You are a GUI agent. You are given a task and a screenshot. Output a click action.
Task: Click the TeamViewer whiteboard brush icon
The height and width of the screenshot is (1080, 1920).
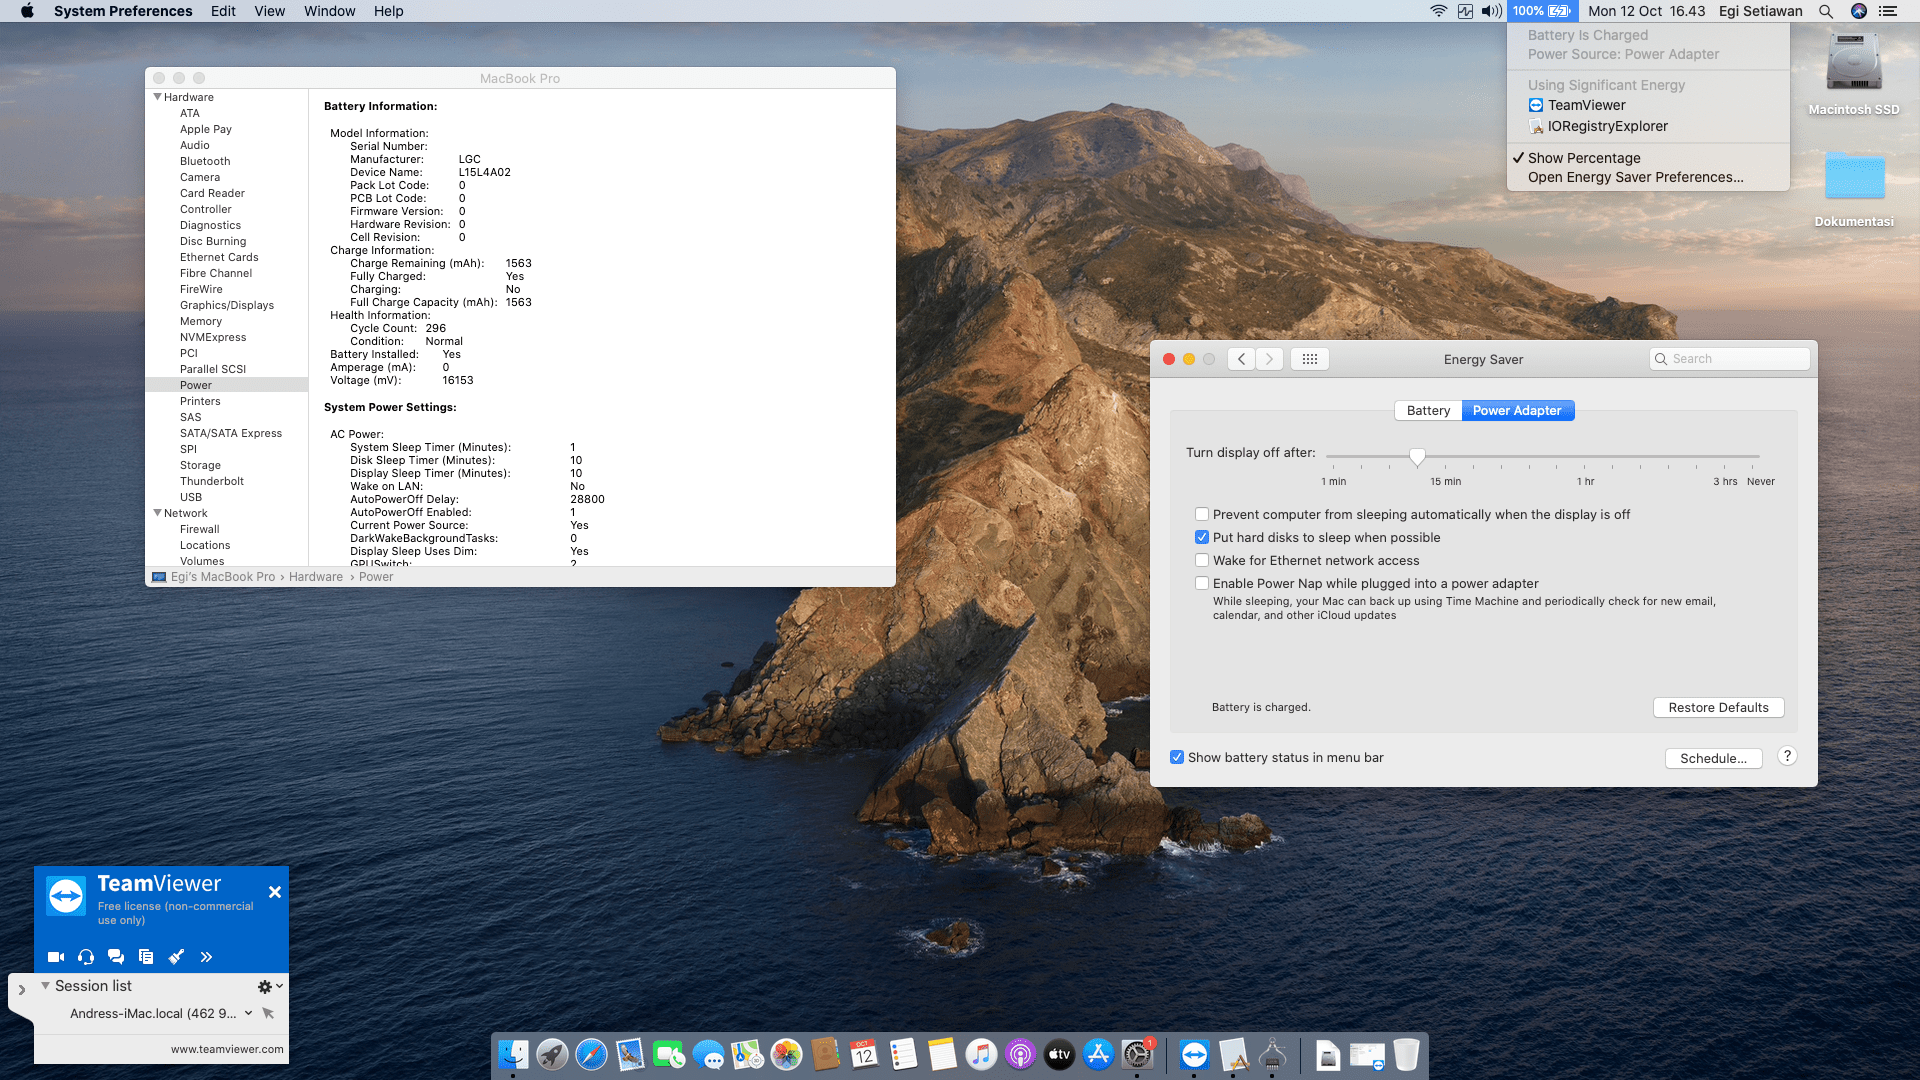176,957
